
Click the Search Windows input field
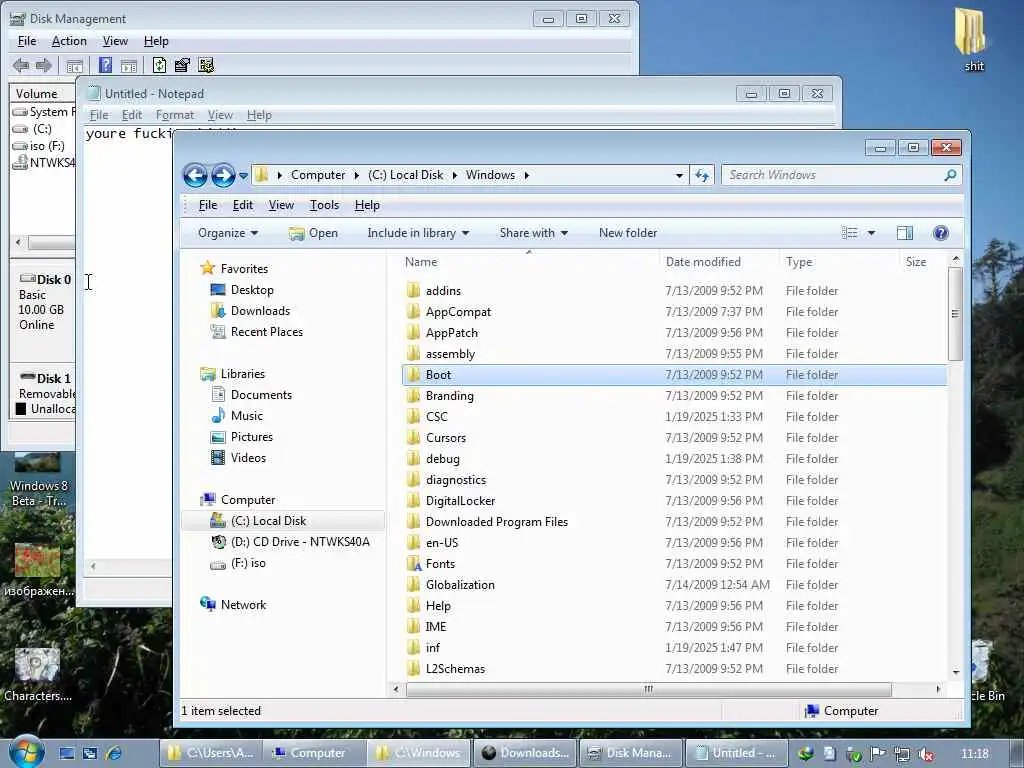coord(833,175)
